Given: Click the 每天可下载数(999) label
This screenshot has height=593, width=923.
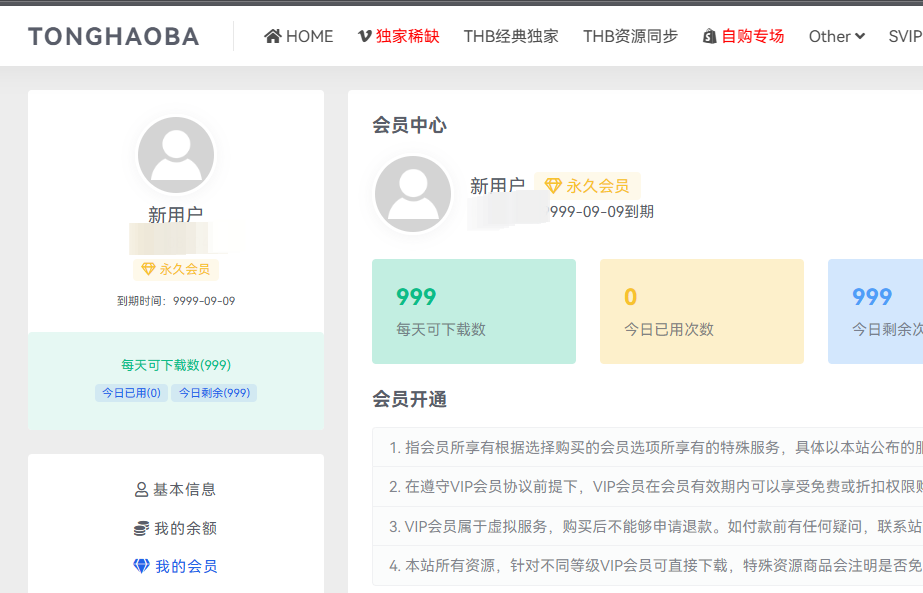Looking at the screenshot, I should 176,365.
